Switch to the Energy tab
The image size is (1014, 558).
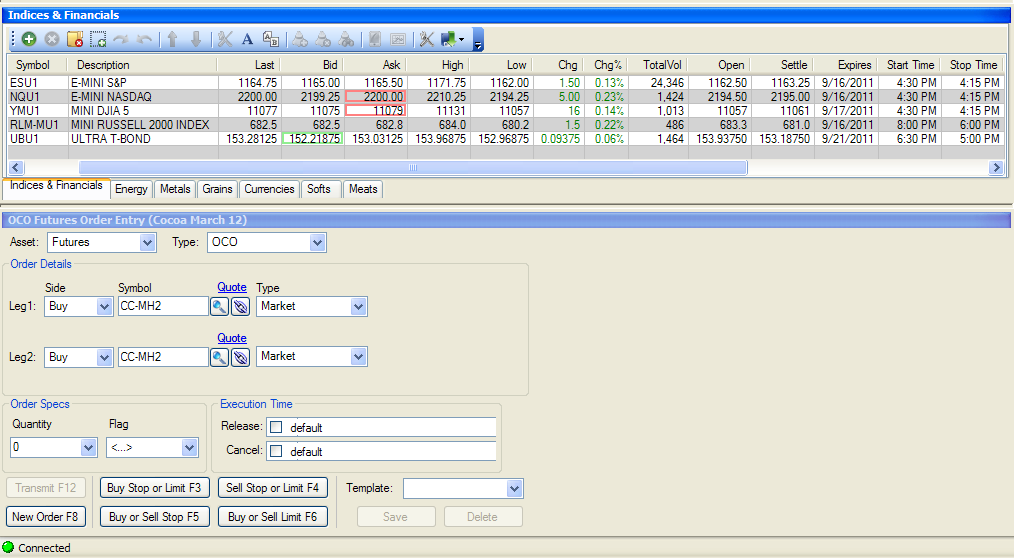click(x=131, y=189)
